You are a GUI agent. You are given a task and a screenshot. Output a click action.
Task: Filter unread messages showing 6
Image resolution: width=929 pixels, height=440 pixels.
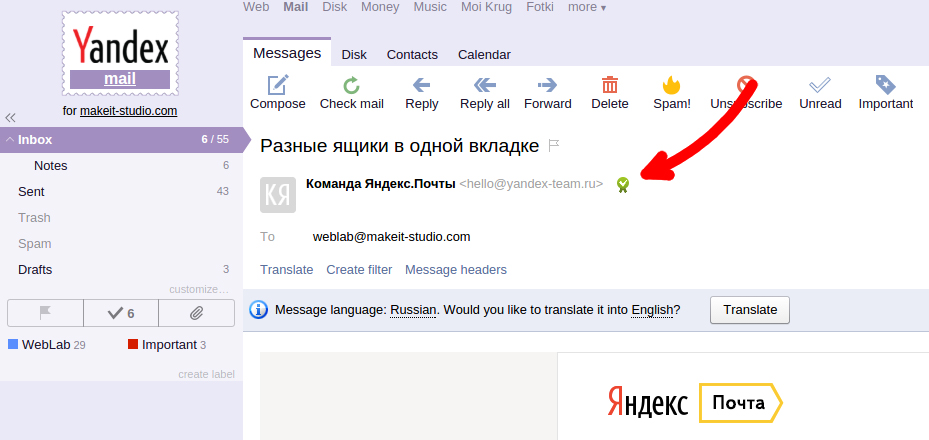click(x=121, y=313)
